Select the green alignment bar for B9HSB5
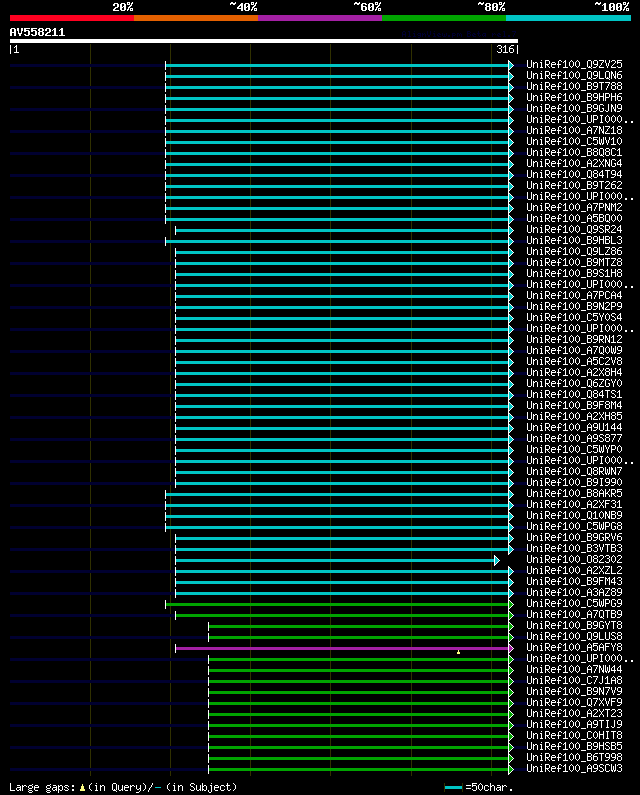Screen dimensions: 640x795 (359, 748)
